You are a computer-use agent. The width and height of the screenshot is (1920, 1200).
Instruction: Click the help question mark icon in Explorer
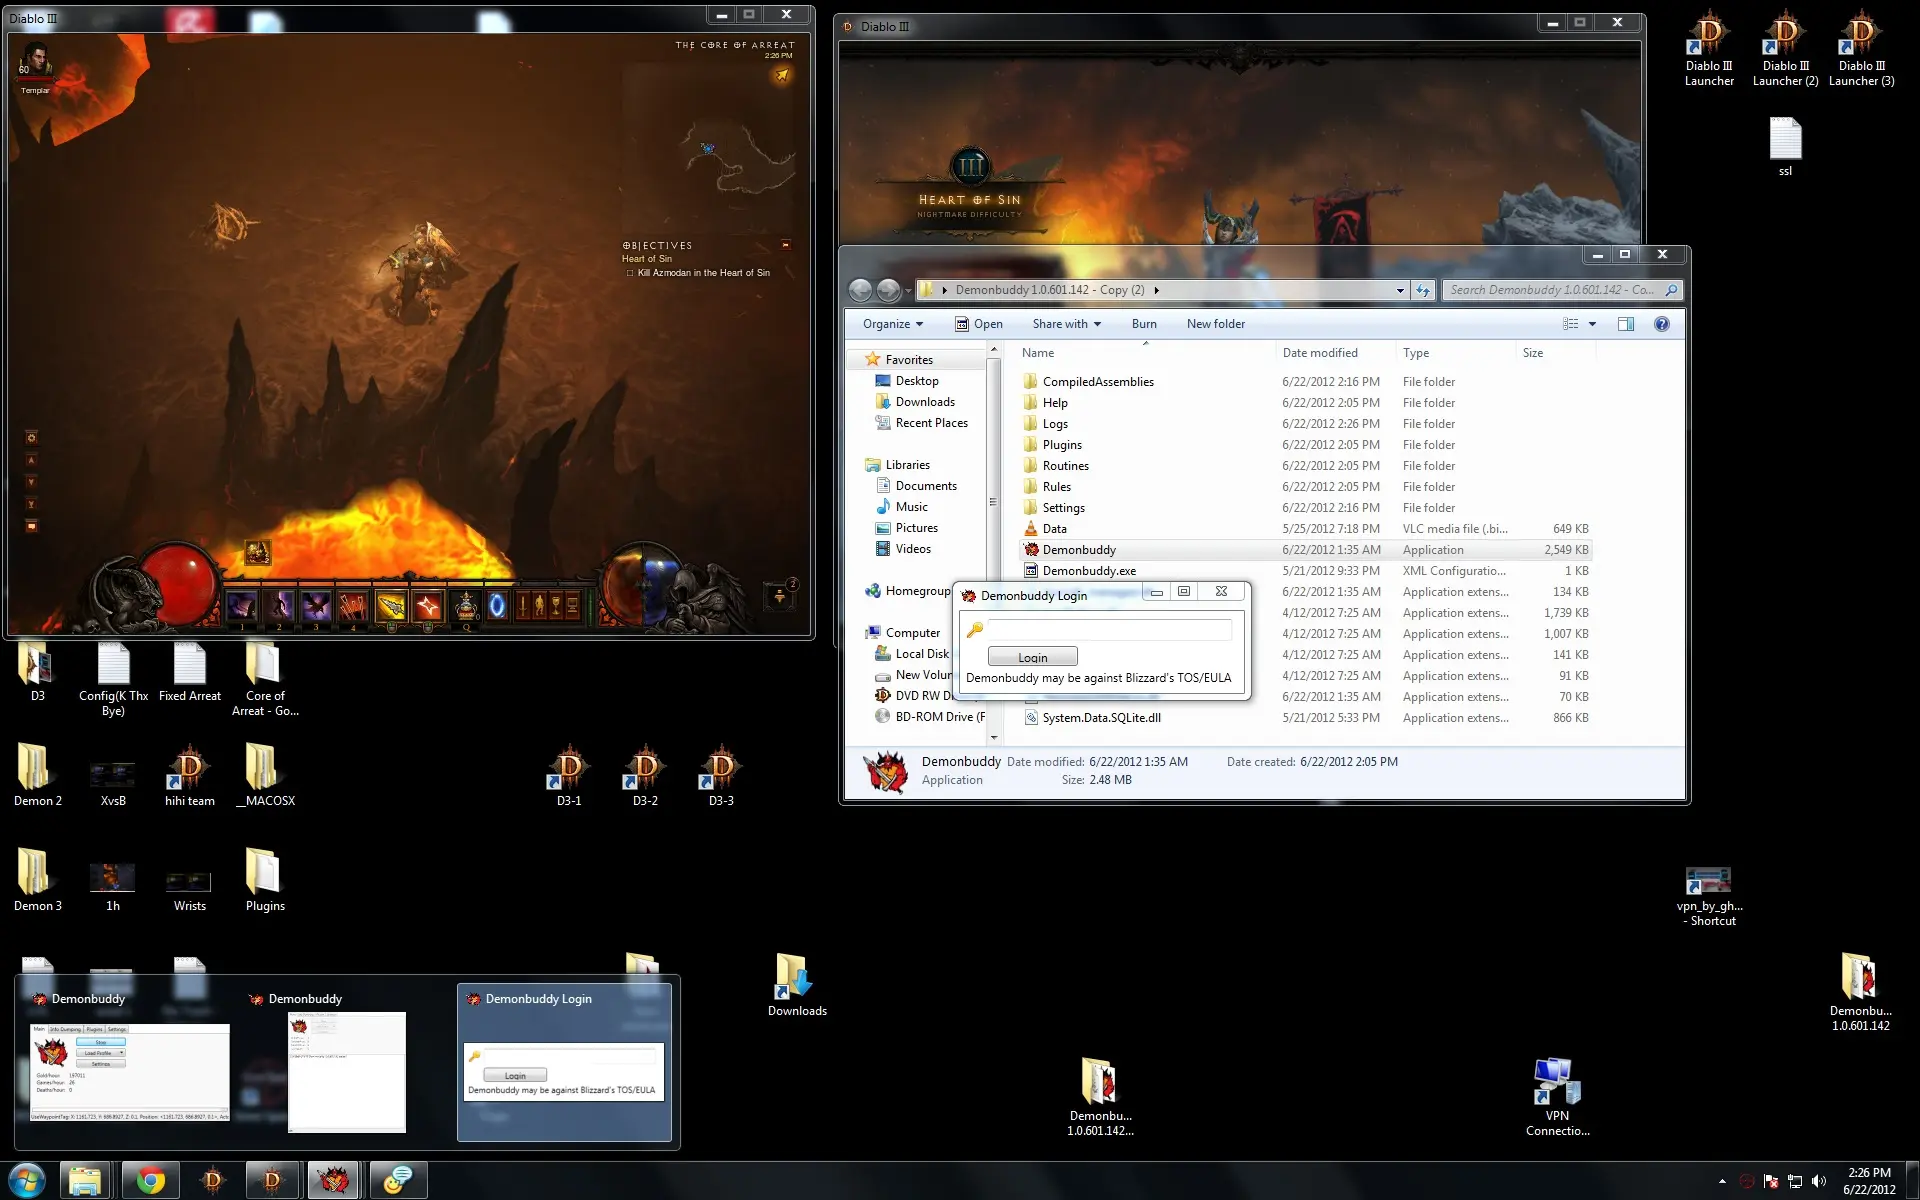tap(1662, 324)
